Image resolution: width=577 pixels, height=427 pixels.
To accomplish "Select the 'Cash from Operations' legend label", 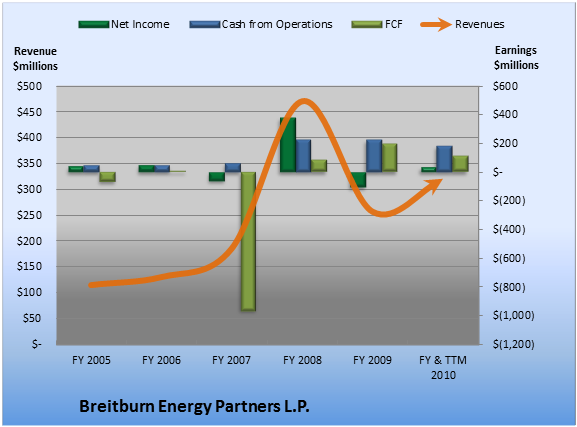I will pos(277,24).
